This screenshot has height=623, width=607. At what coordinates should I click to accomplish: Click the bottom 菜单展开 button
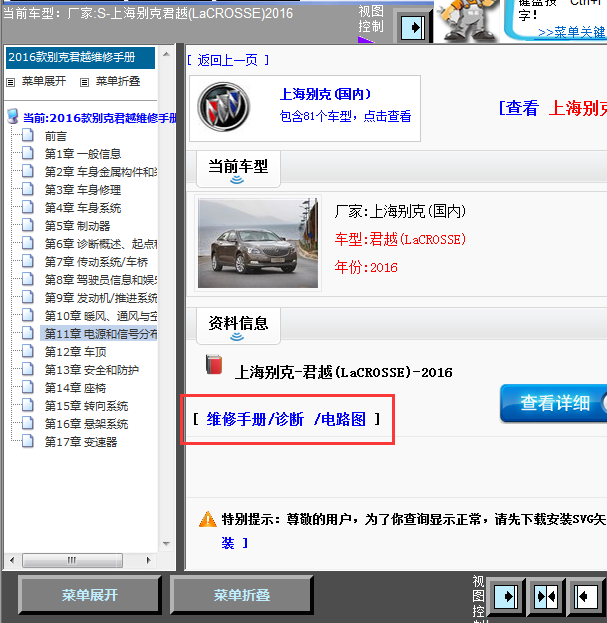(x=90, y=595)
